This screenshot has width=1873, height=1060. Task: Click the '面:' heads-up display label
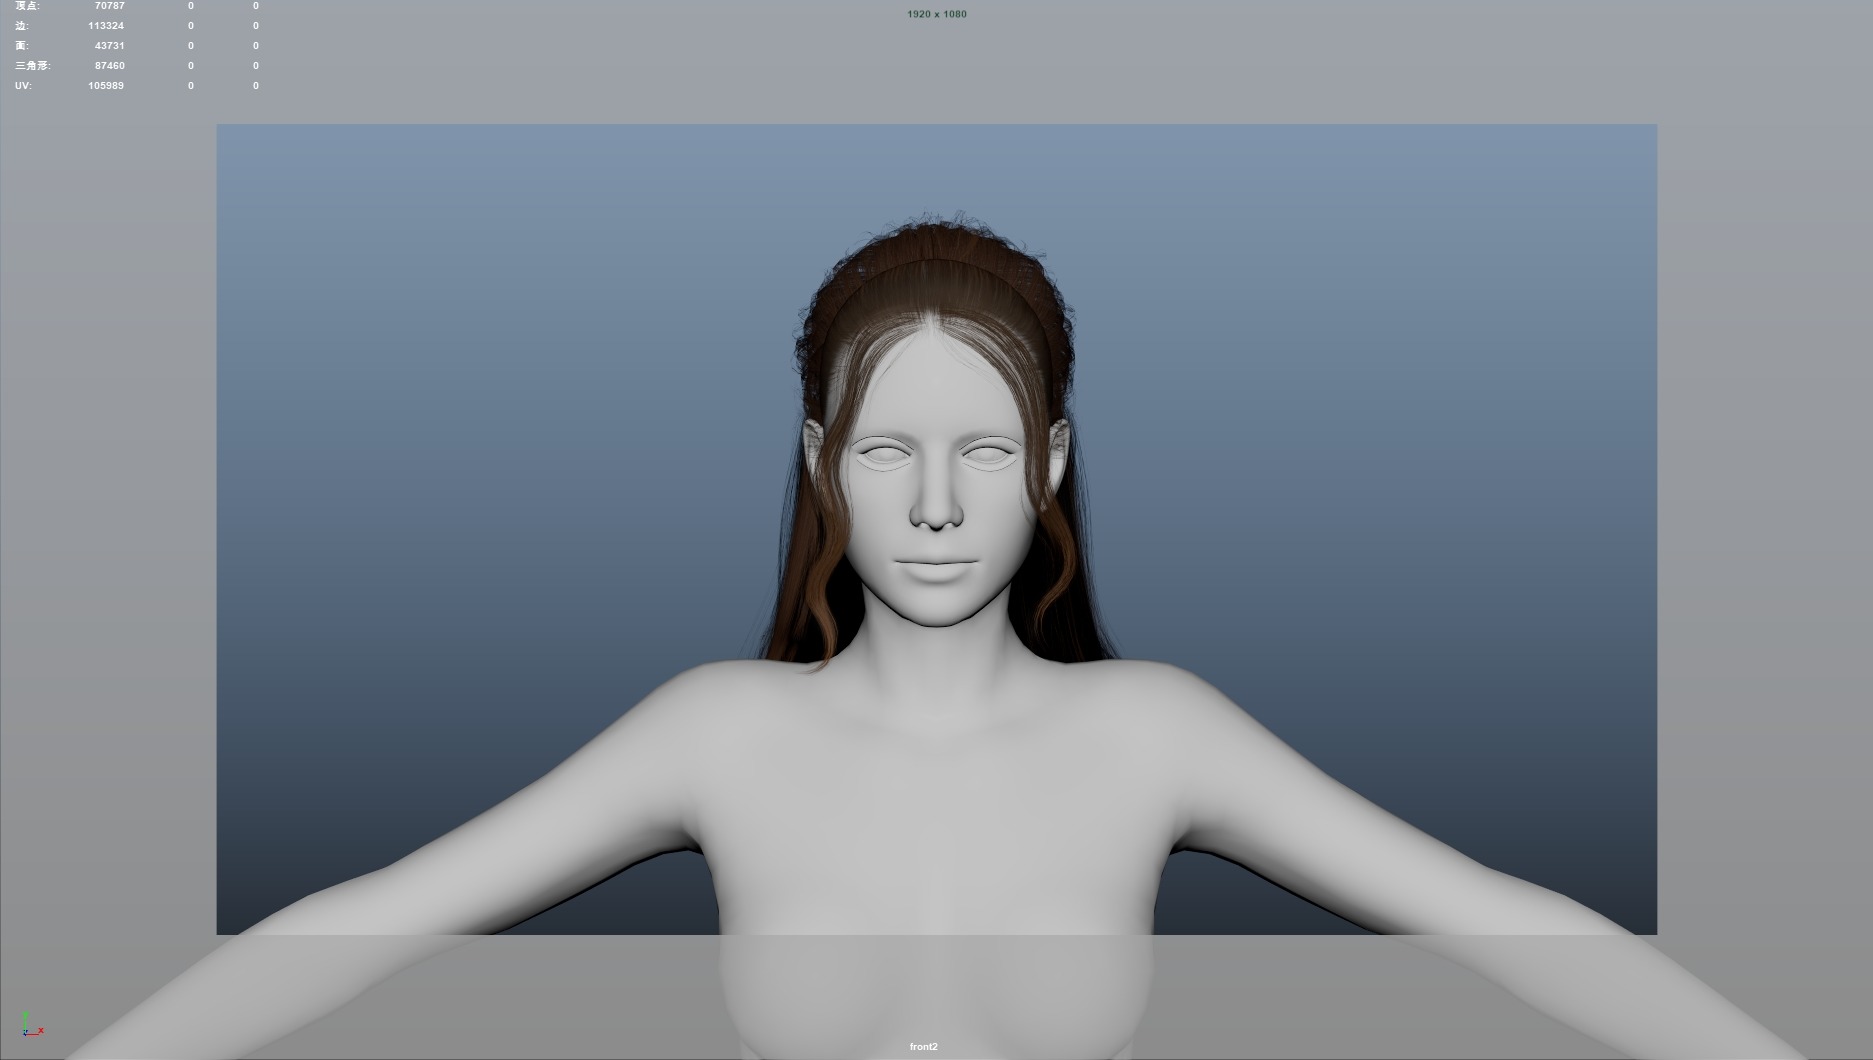pyautogui.click(x=22, y=46)
